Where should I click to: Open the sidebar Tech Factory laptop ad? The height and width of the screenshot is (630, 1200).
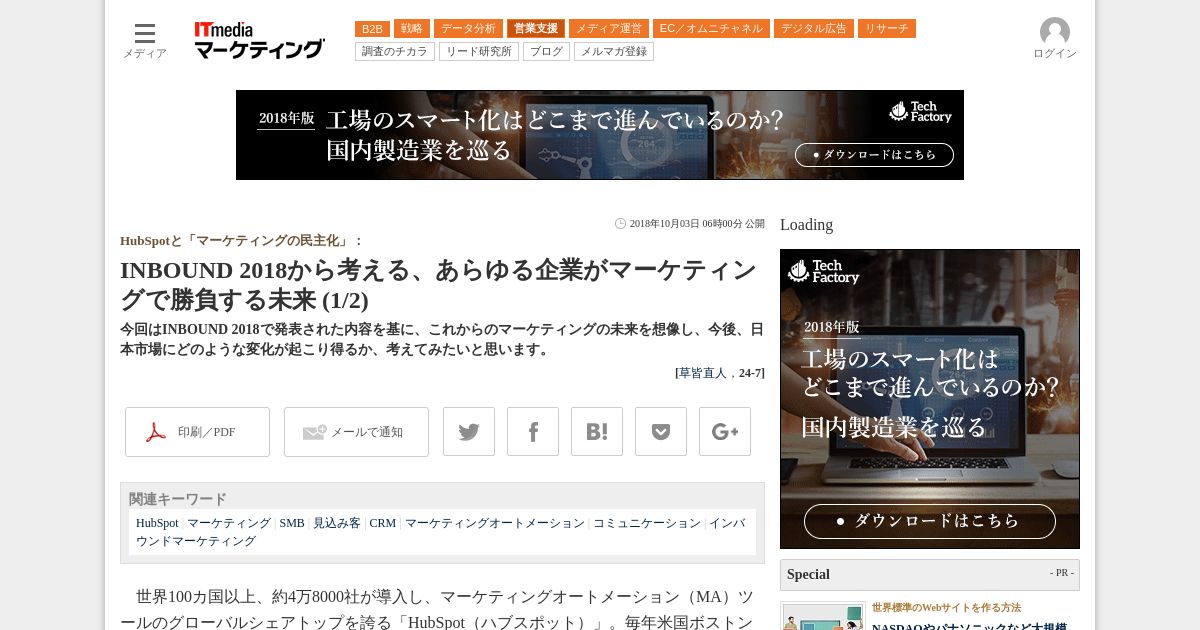(x=930, y=399)
